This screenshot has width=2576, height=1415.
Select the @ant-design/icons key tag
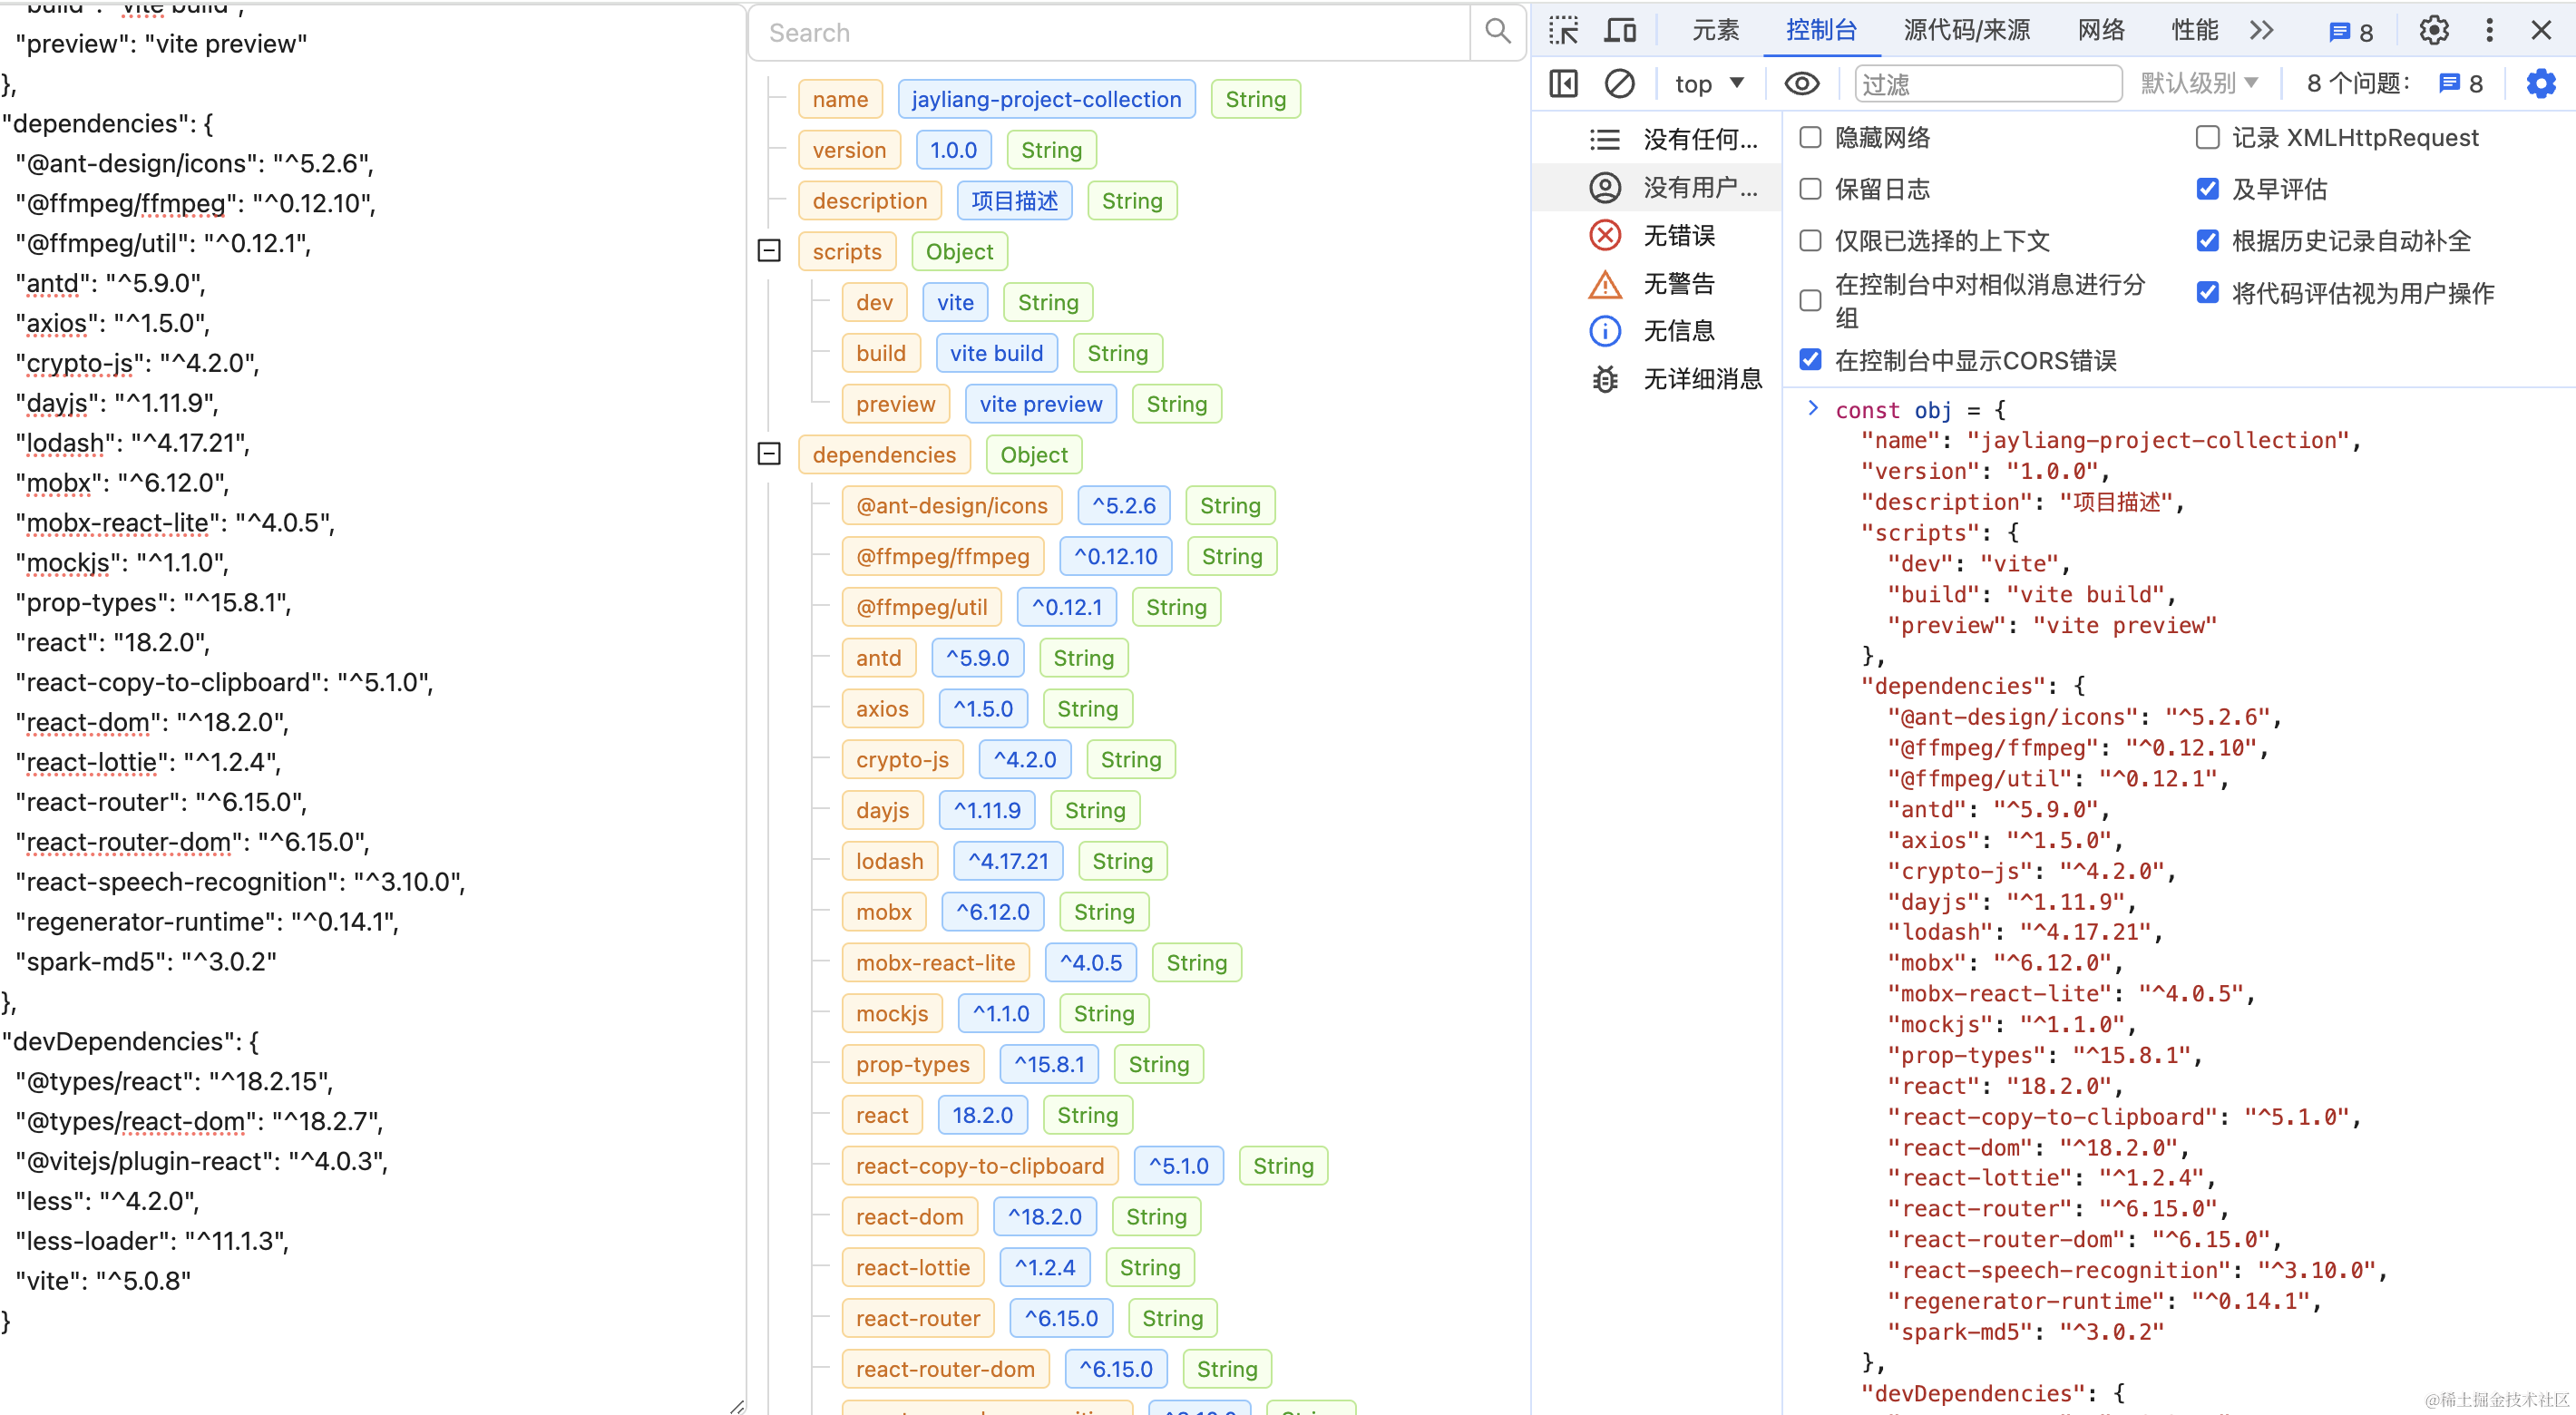[x=951, y=506]
